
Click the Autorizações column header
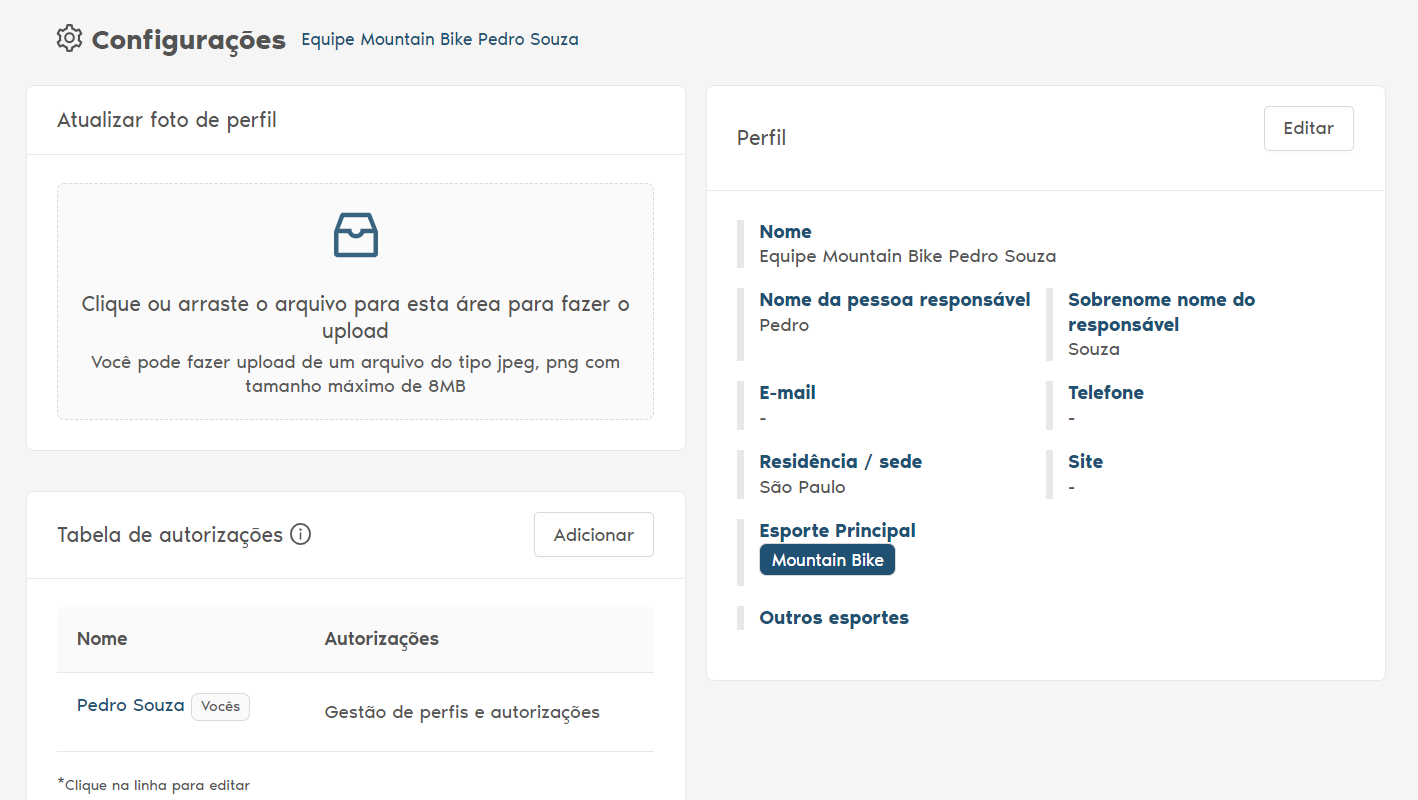381,639
